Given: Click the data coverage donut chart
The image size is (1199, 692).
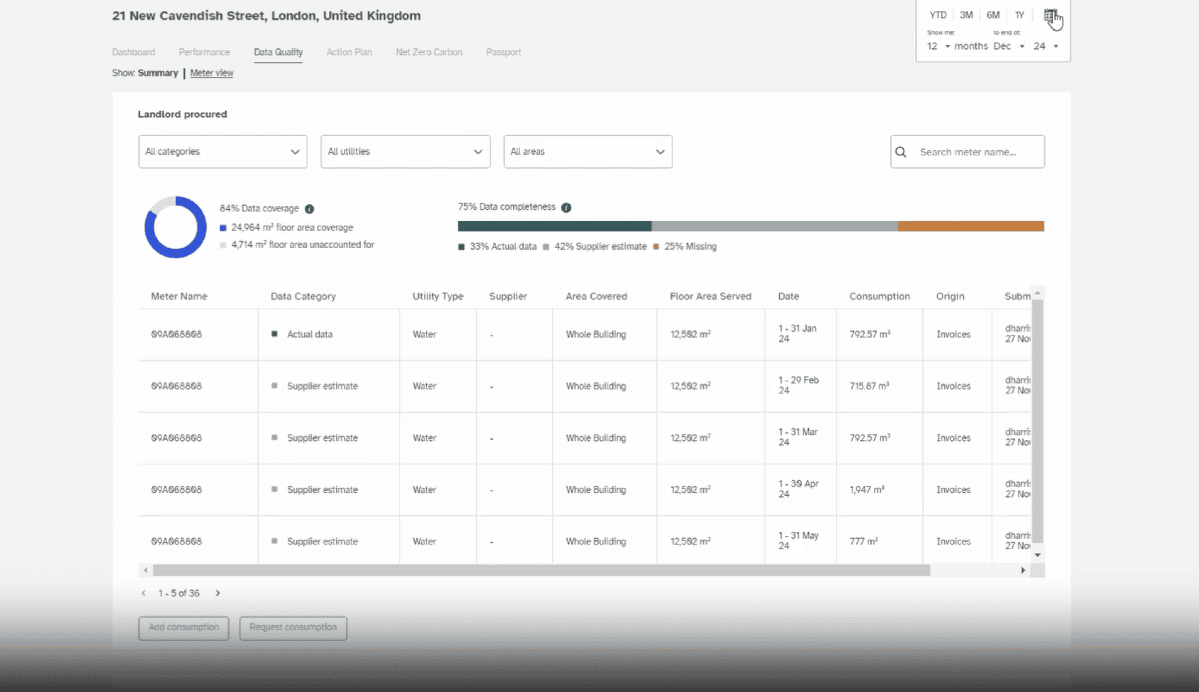Looking at the screenshot, I should (175, 227).
